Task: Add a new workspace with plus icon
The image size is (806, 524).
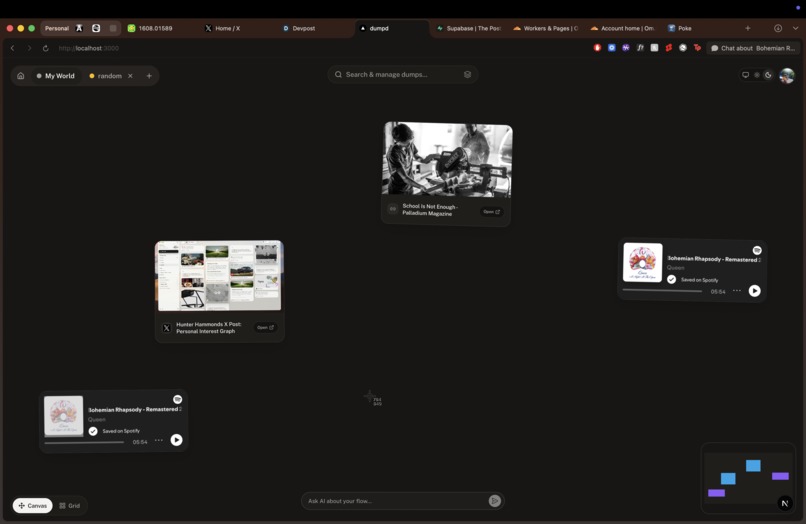Action: click(149, 76)
